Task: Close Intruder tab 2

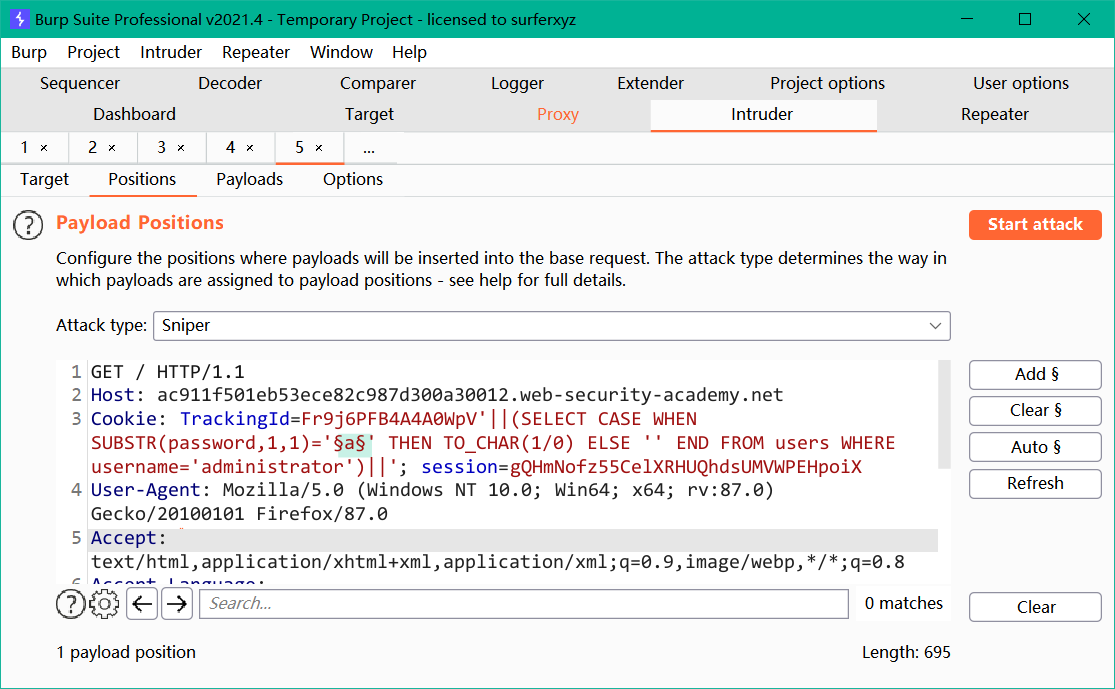Action: [x=112, y=148]
